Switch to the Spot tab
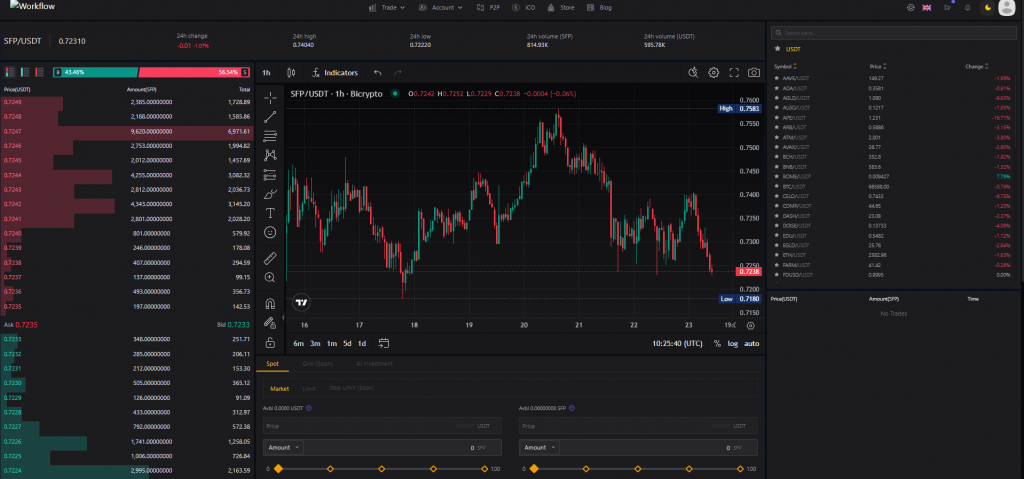1024x479 pixels. (272, 363)
